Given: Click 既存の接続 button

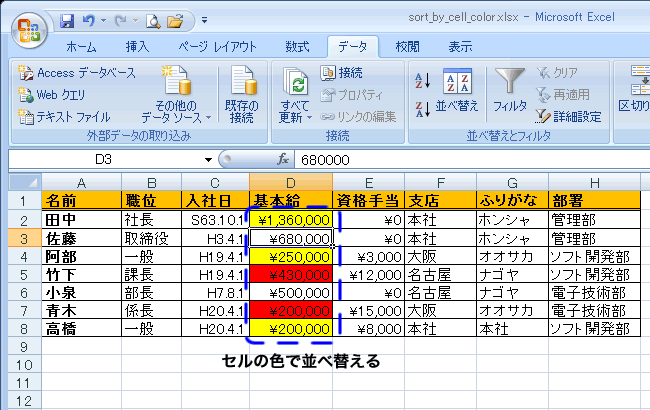Looking at the screenshot, I should coord(242,95).
